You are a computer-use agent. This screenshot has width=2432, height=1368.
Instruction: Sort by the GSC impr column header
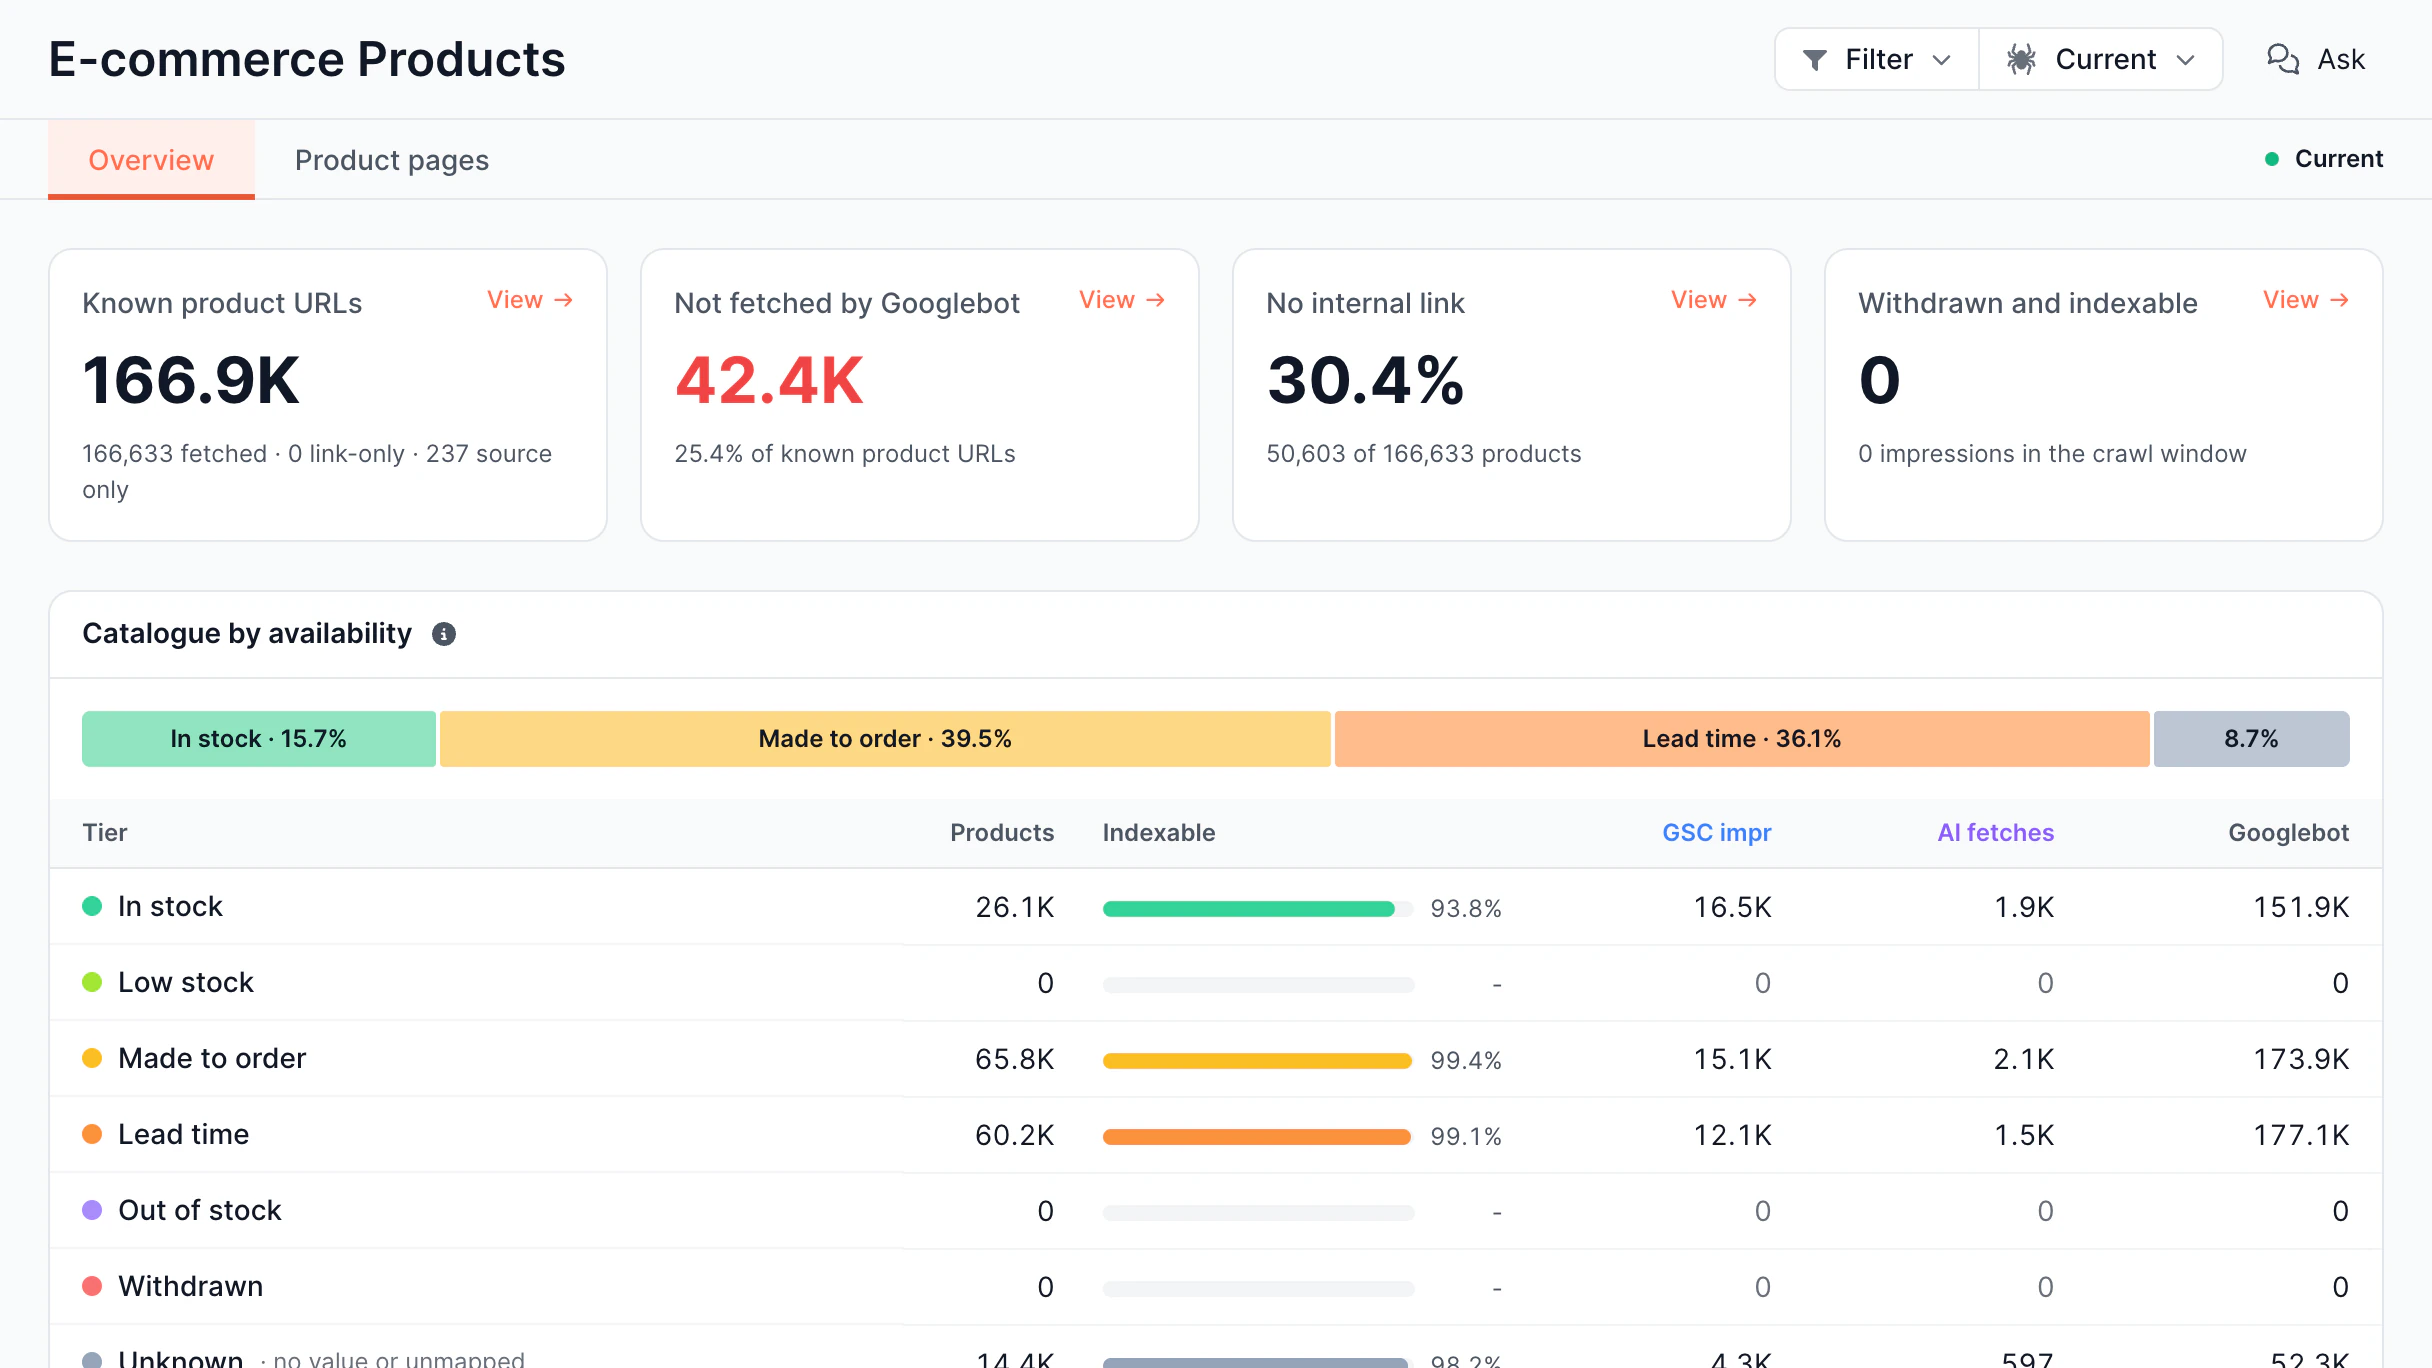[x=1717, y=833]
